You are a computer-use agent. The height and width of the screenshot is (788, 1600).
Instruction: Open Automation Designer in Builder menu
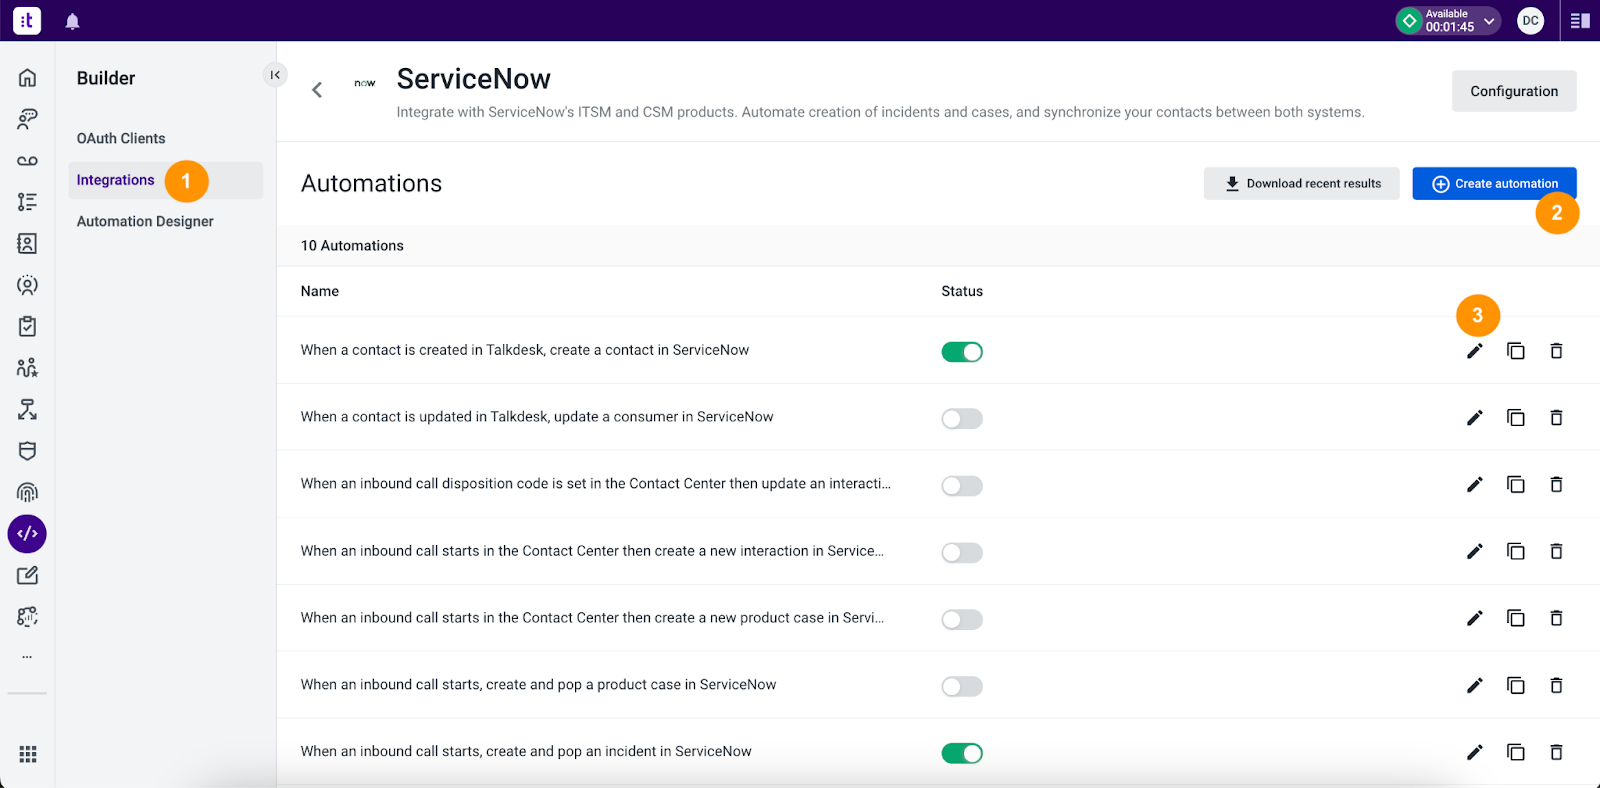tap(145, 222)
